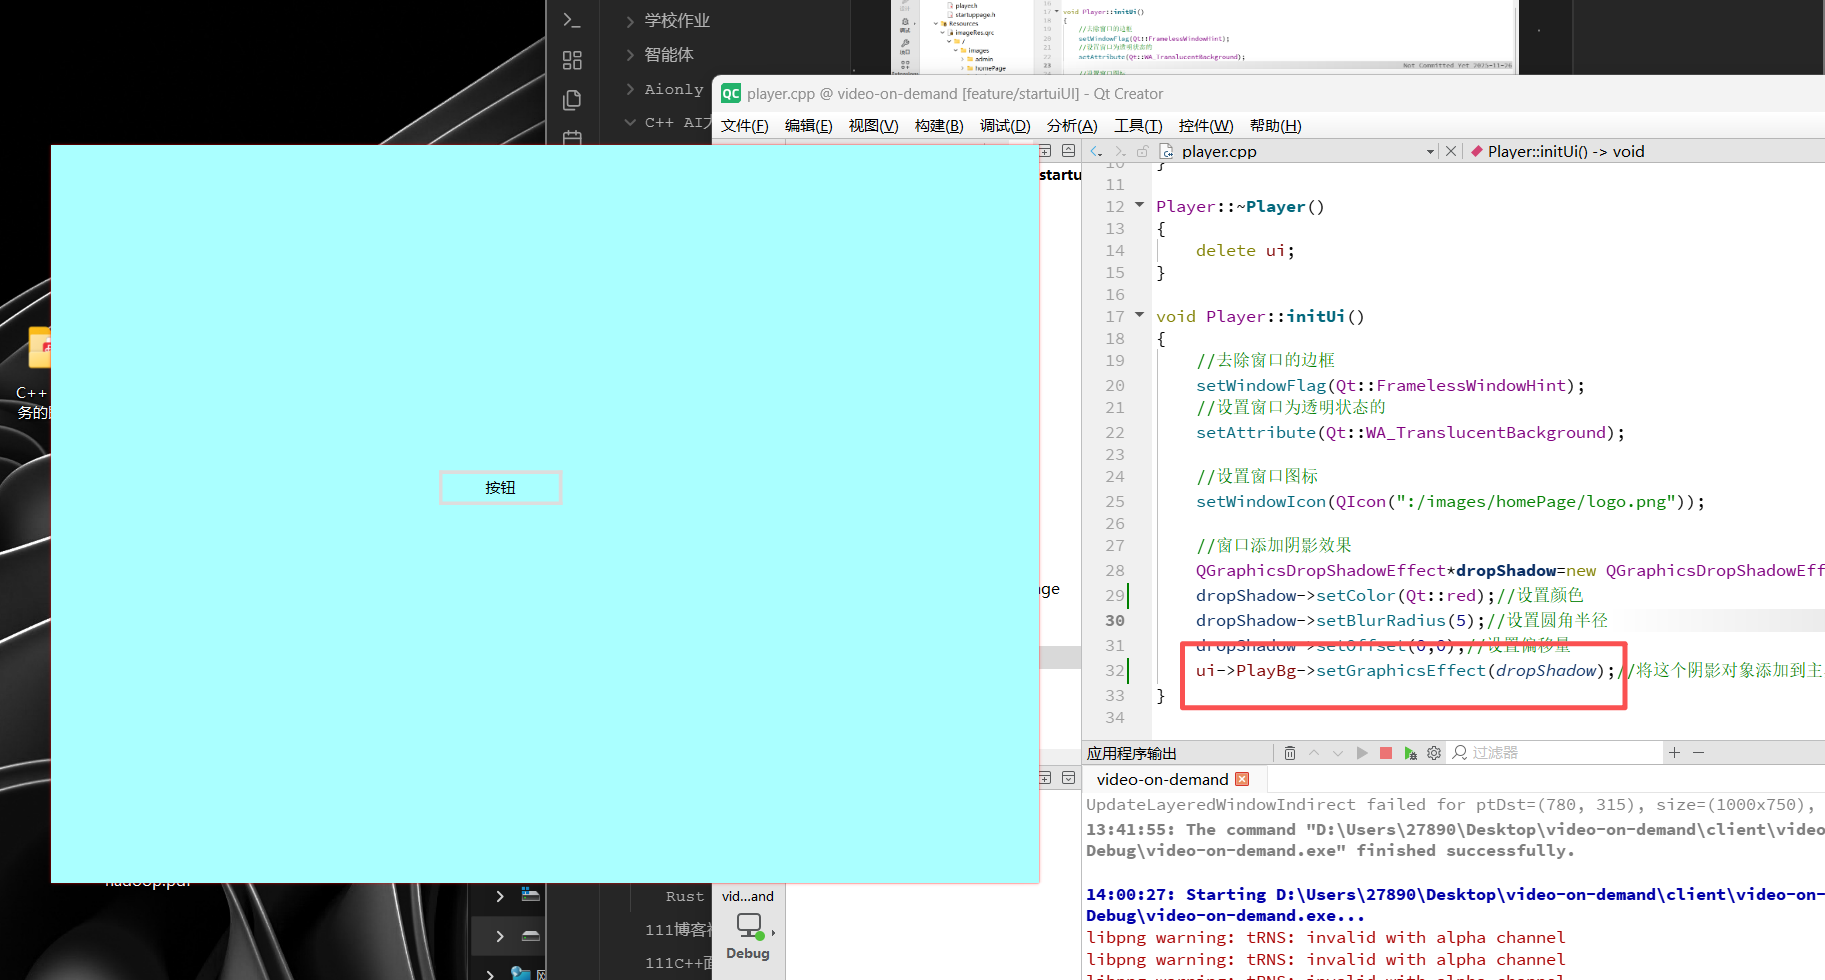Open the 控件(W) menu
Image resolution: width=1825 pixels, height=980 pixels.
[x=1206, y=126]
